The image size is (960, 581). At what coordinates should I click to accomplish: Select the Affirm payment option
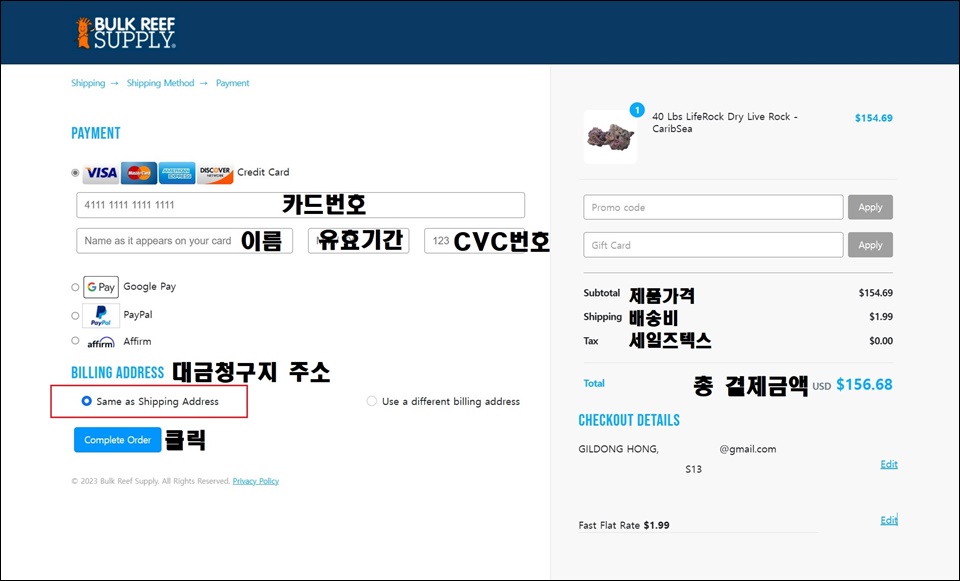[75, 340]
